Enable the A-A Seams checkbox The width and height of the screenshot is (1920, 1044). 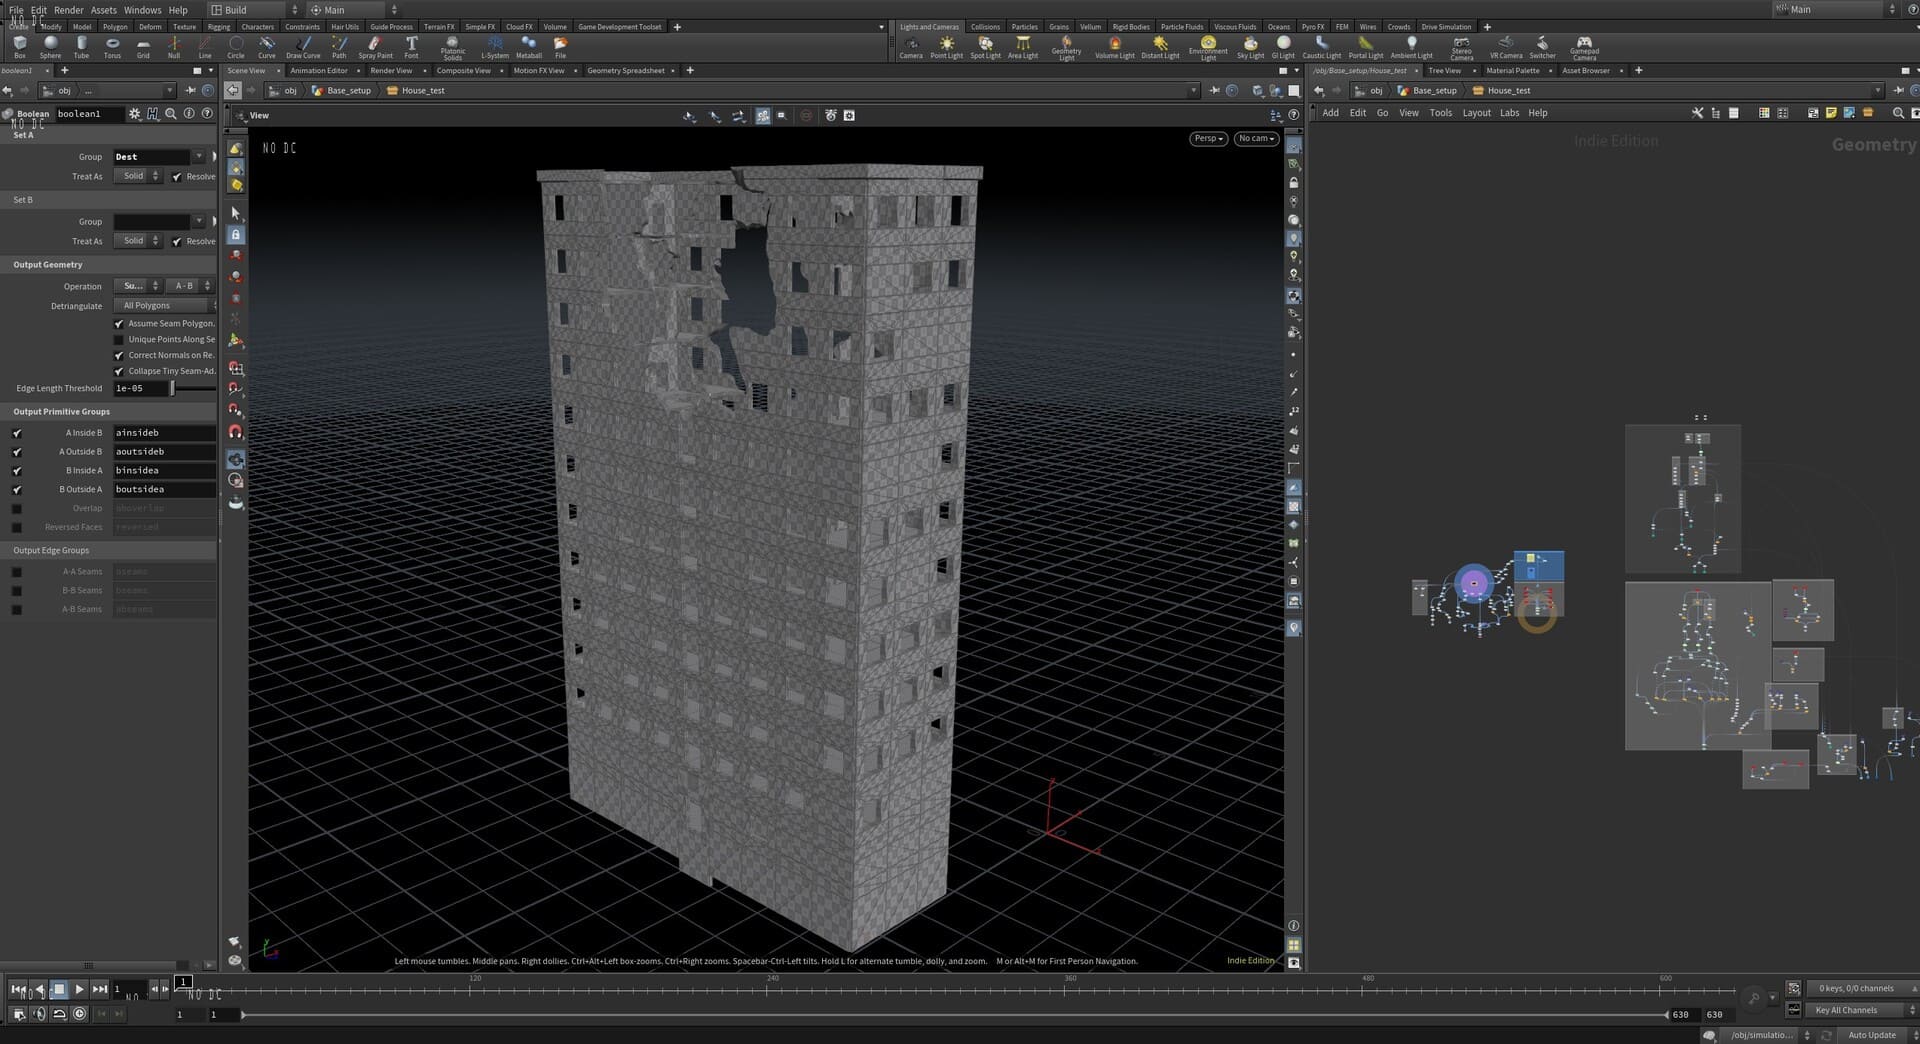pos(17,572)
